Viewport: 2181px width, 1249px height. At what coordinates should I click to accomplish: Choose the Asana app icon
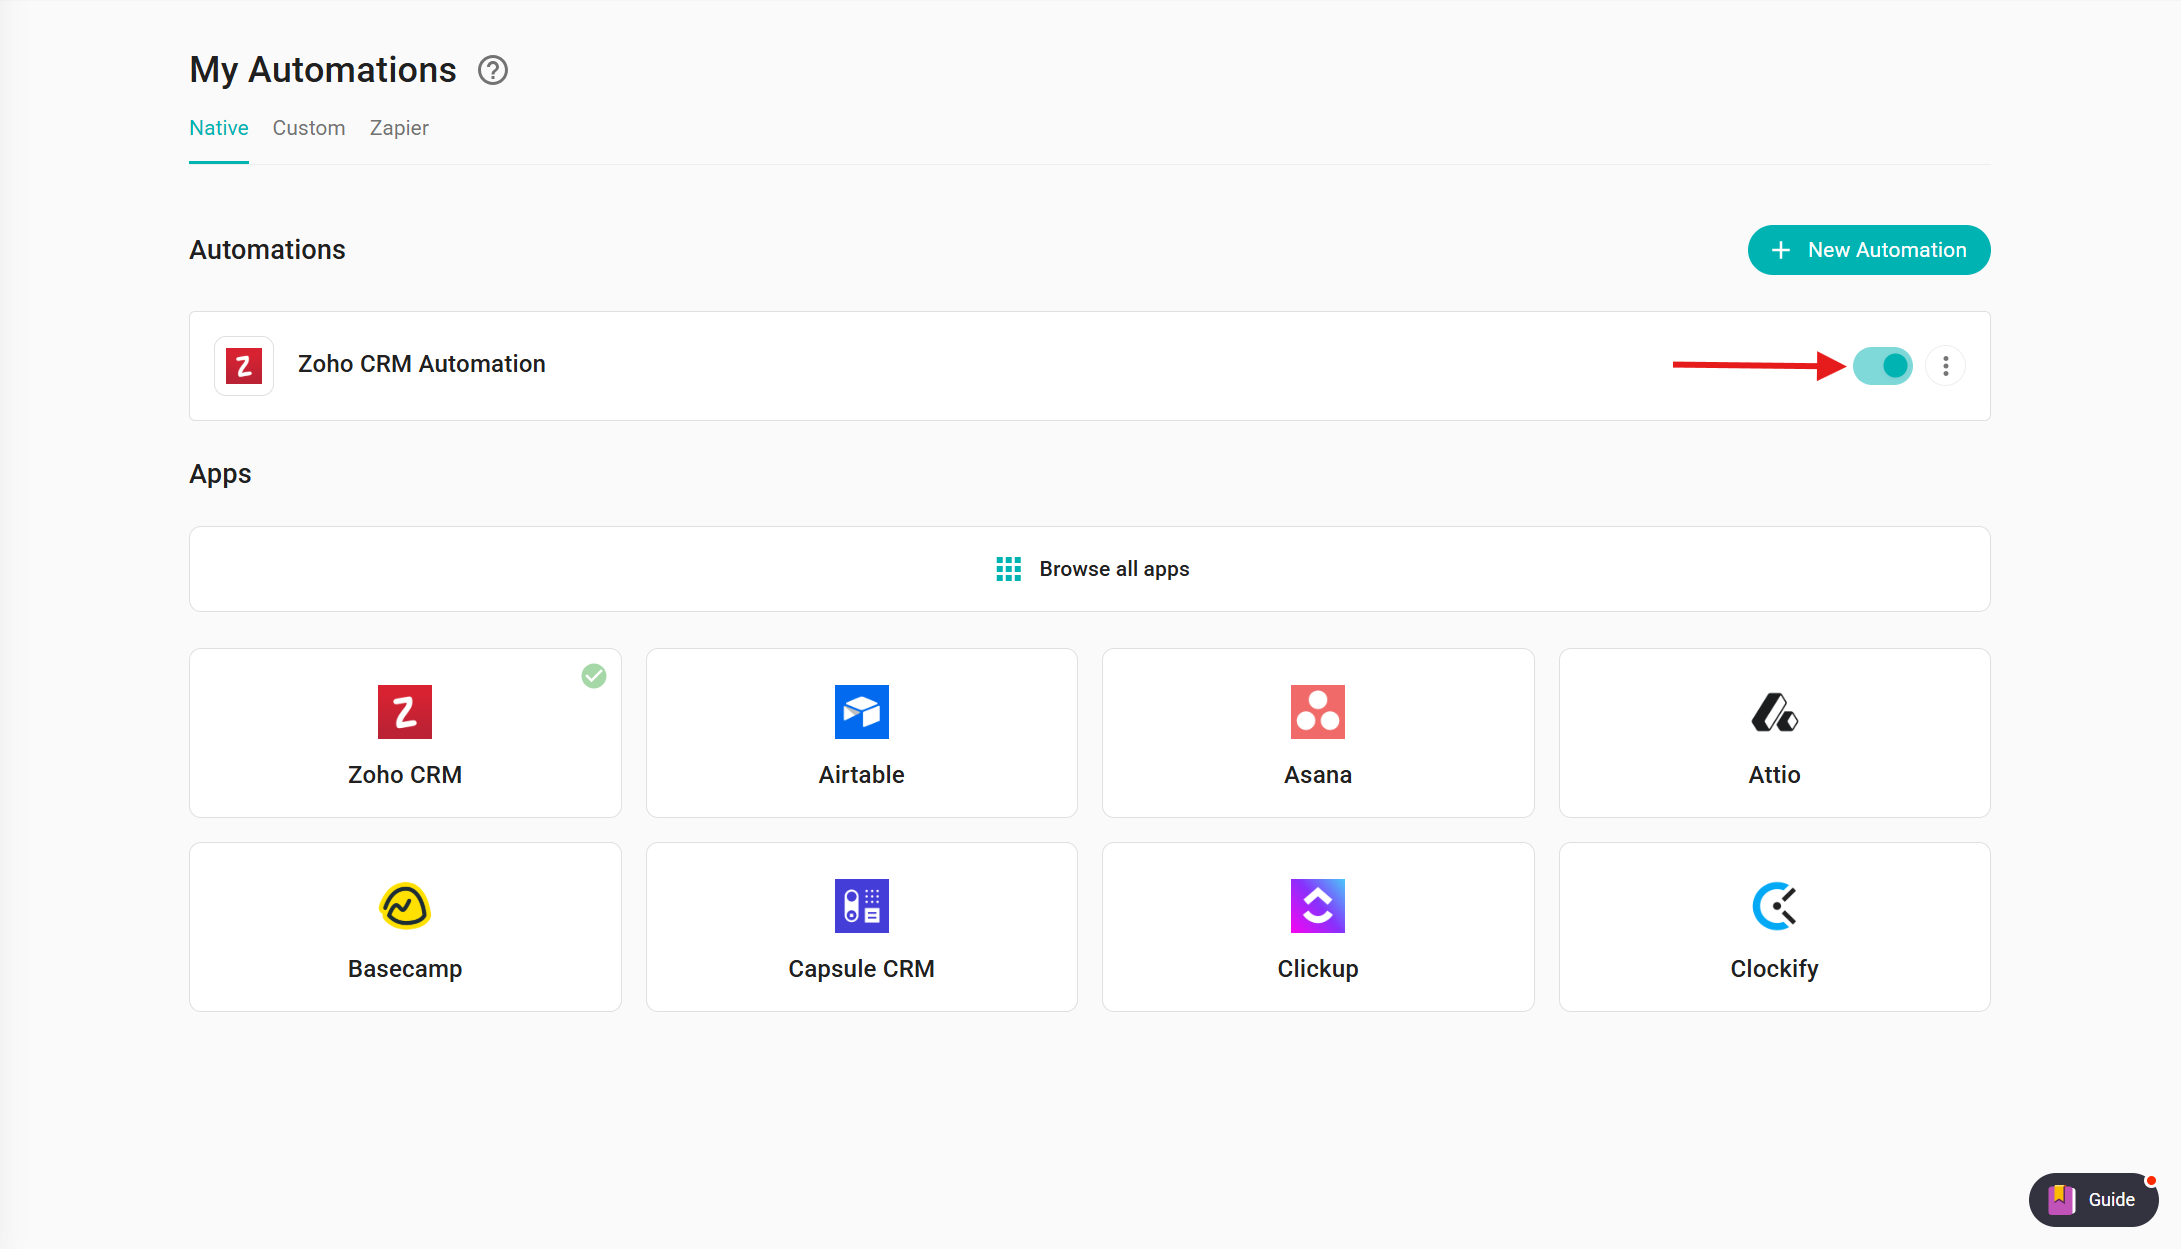(1317, 712)
